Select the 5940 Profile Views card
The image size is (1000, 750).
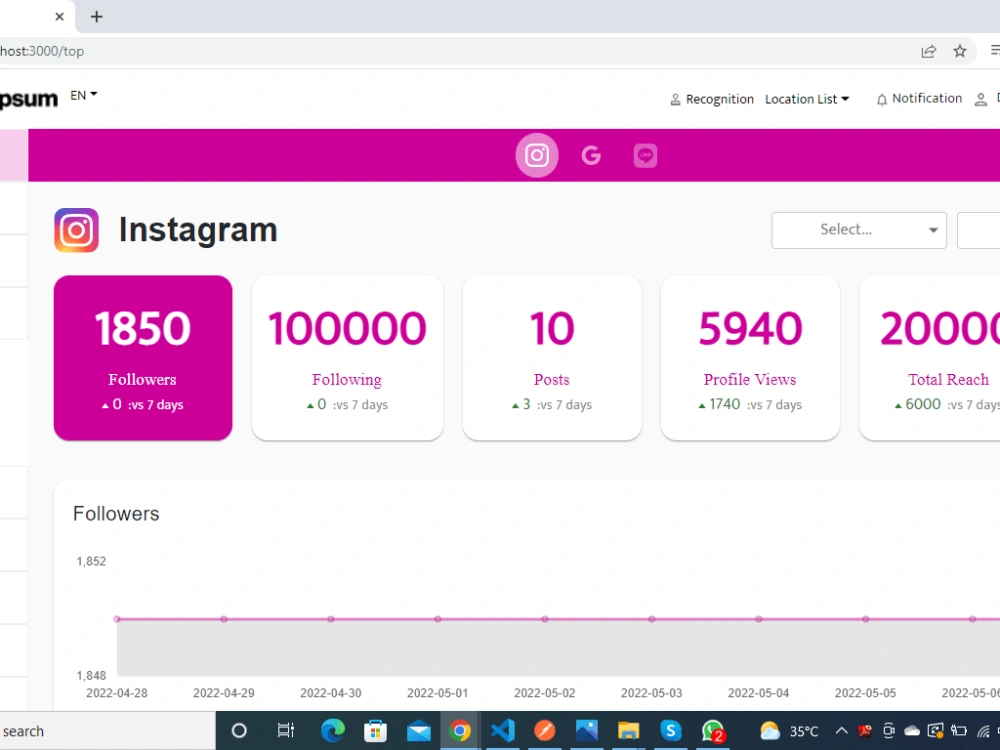[x=750, y=358]
